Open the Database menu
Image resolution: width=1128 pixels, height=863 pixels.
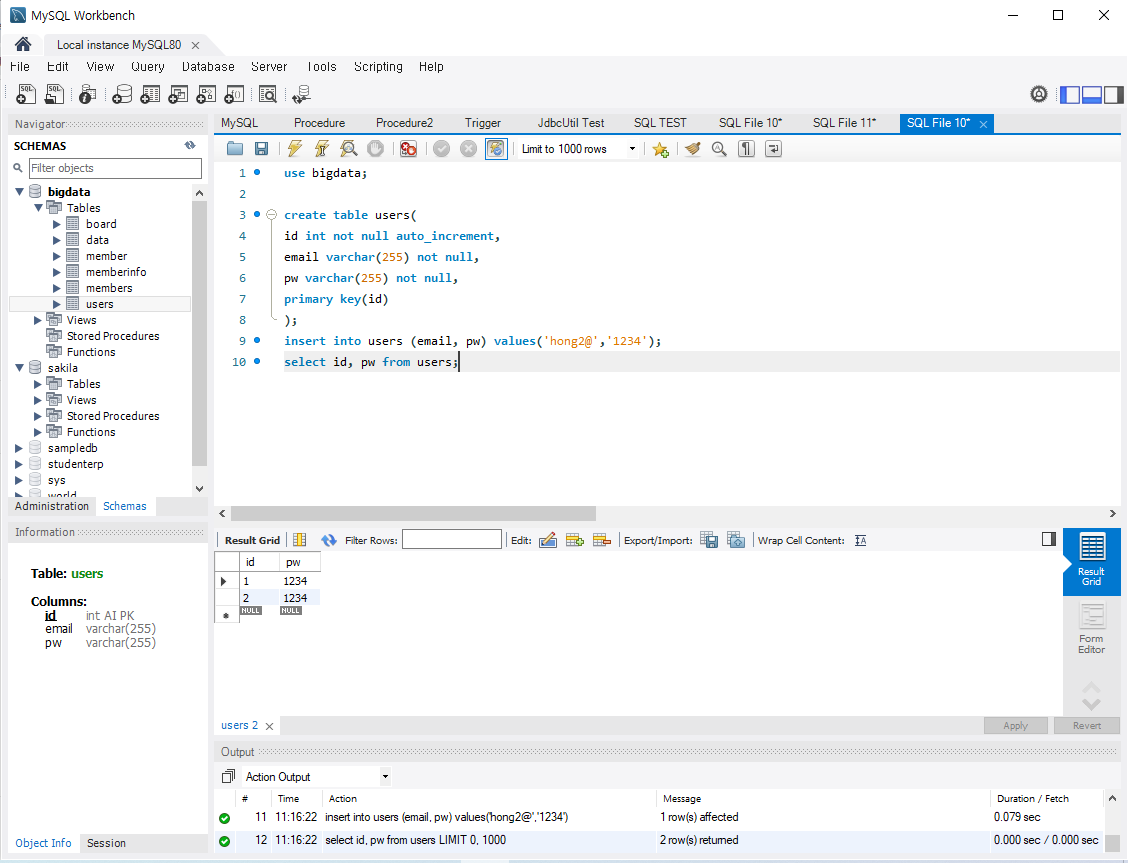coord(208,67)
